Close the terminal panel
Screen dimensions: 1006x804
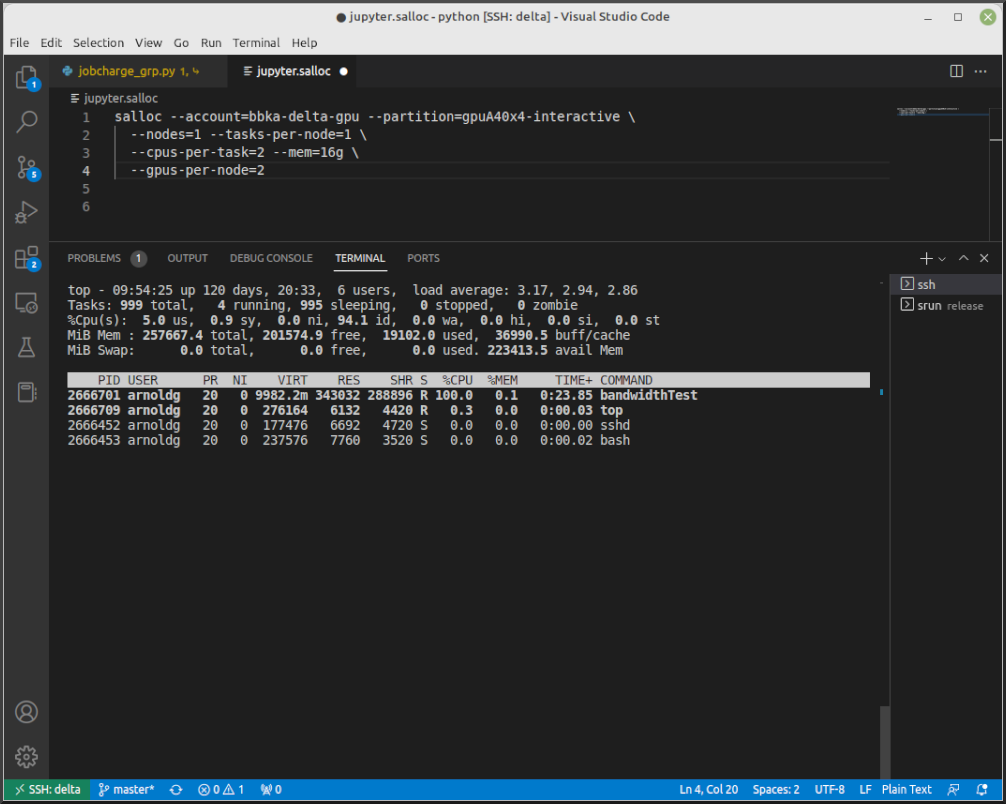[985, 258]
